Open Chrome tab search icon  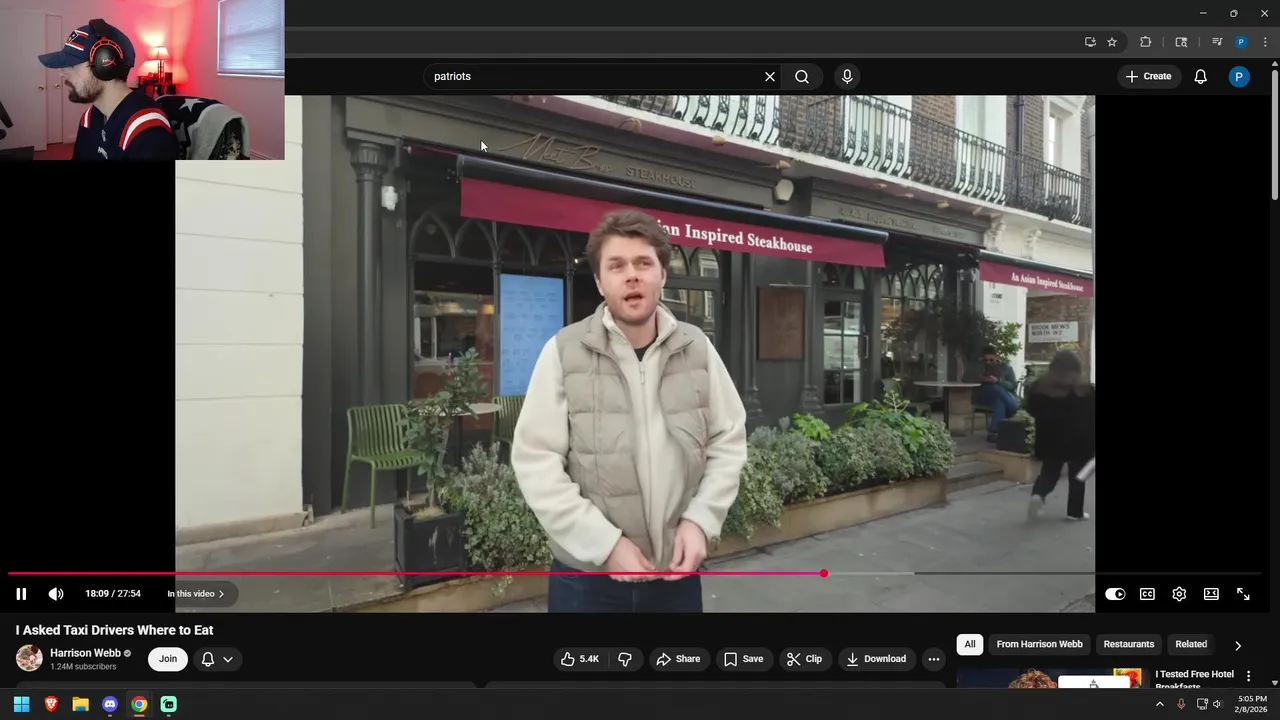(1181, 42)
